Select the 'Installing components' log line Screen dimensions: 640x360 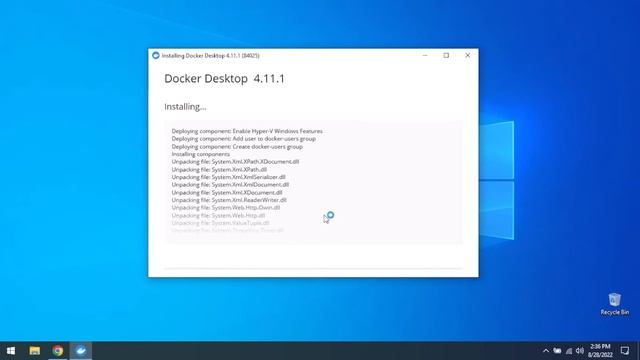[200, 154]
